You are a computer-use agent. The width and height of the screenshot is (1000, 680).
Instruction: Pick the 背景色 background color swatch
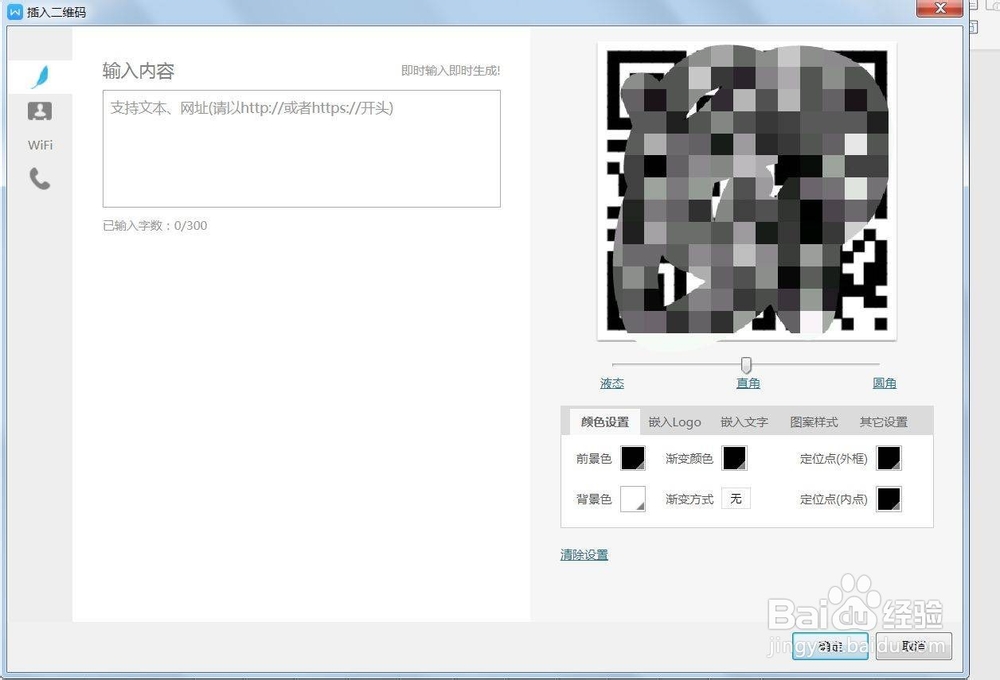pos(633,499)
